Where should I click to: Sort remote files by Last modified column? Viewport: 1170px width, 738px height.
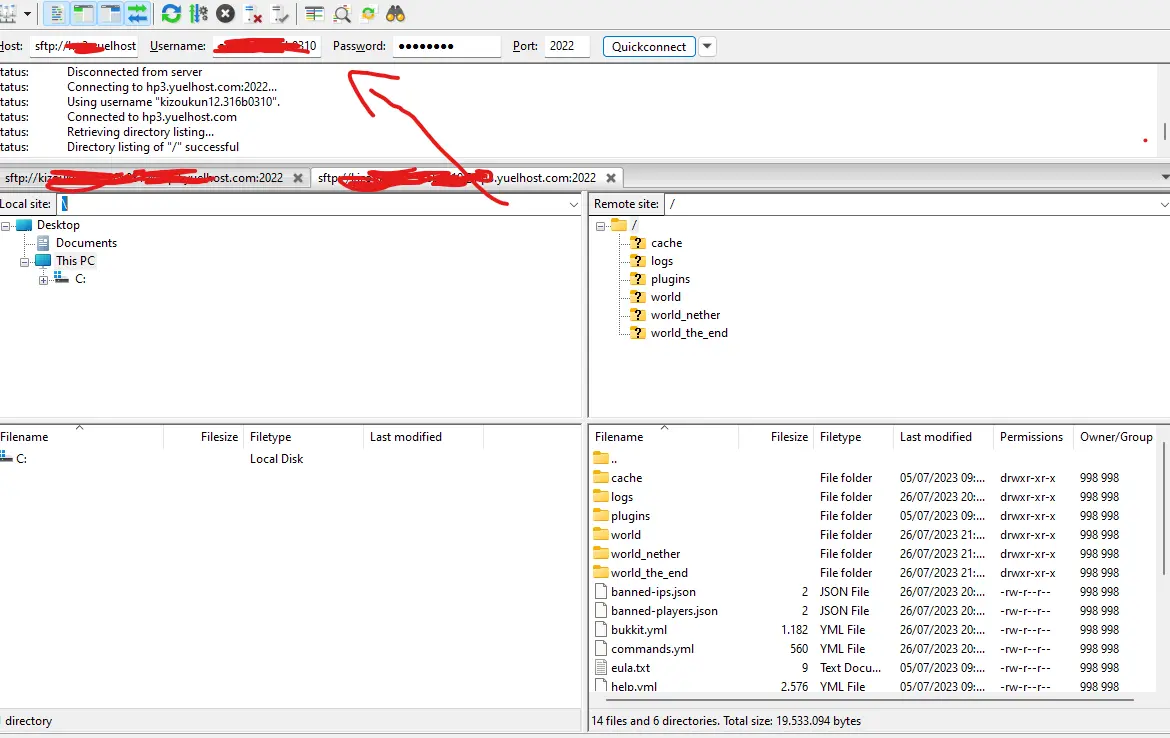point(935,437)
